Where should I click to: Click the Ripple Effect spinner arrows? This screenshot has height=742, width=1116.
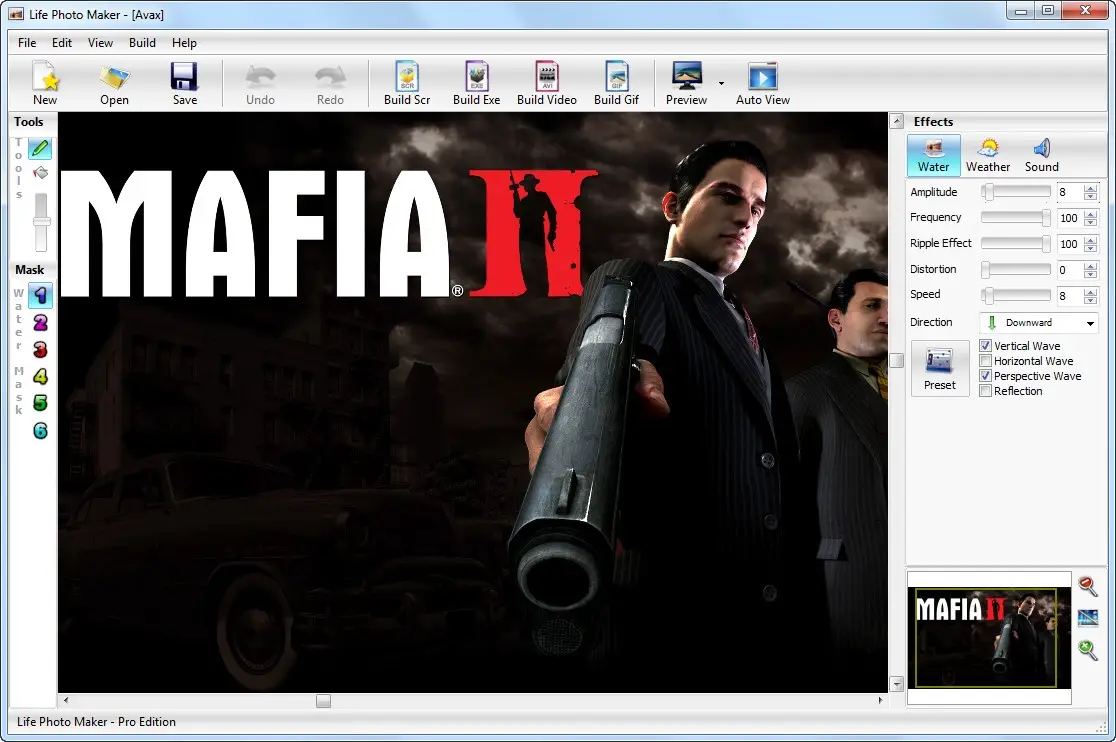point(1090,244)
